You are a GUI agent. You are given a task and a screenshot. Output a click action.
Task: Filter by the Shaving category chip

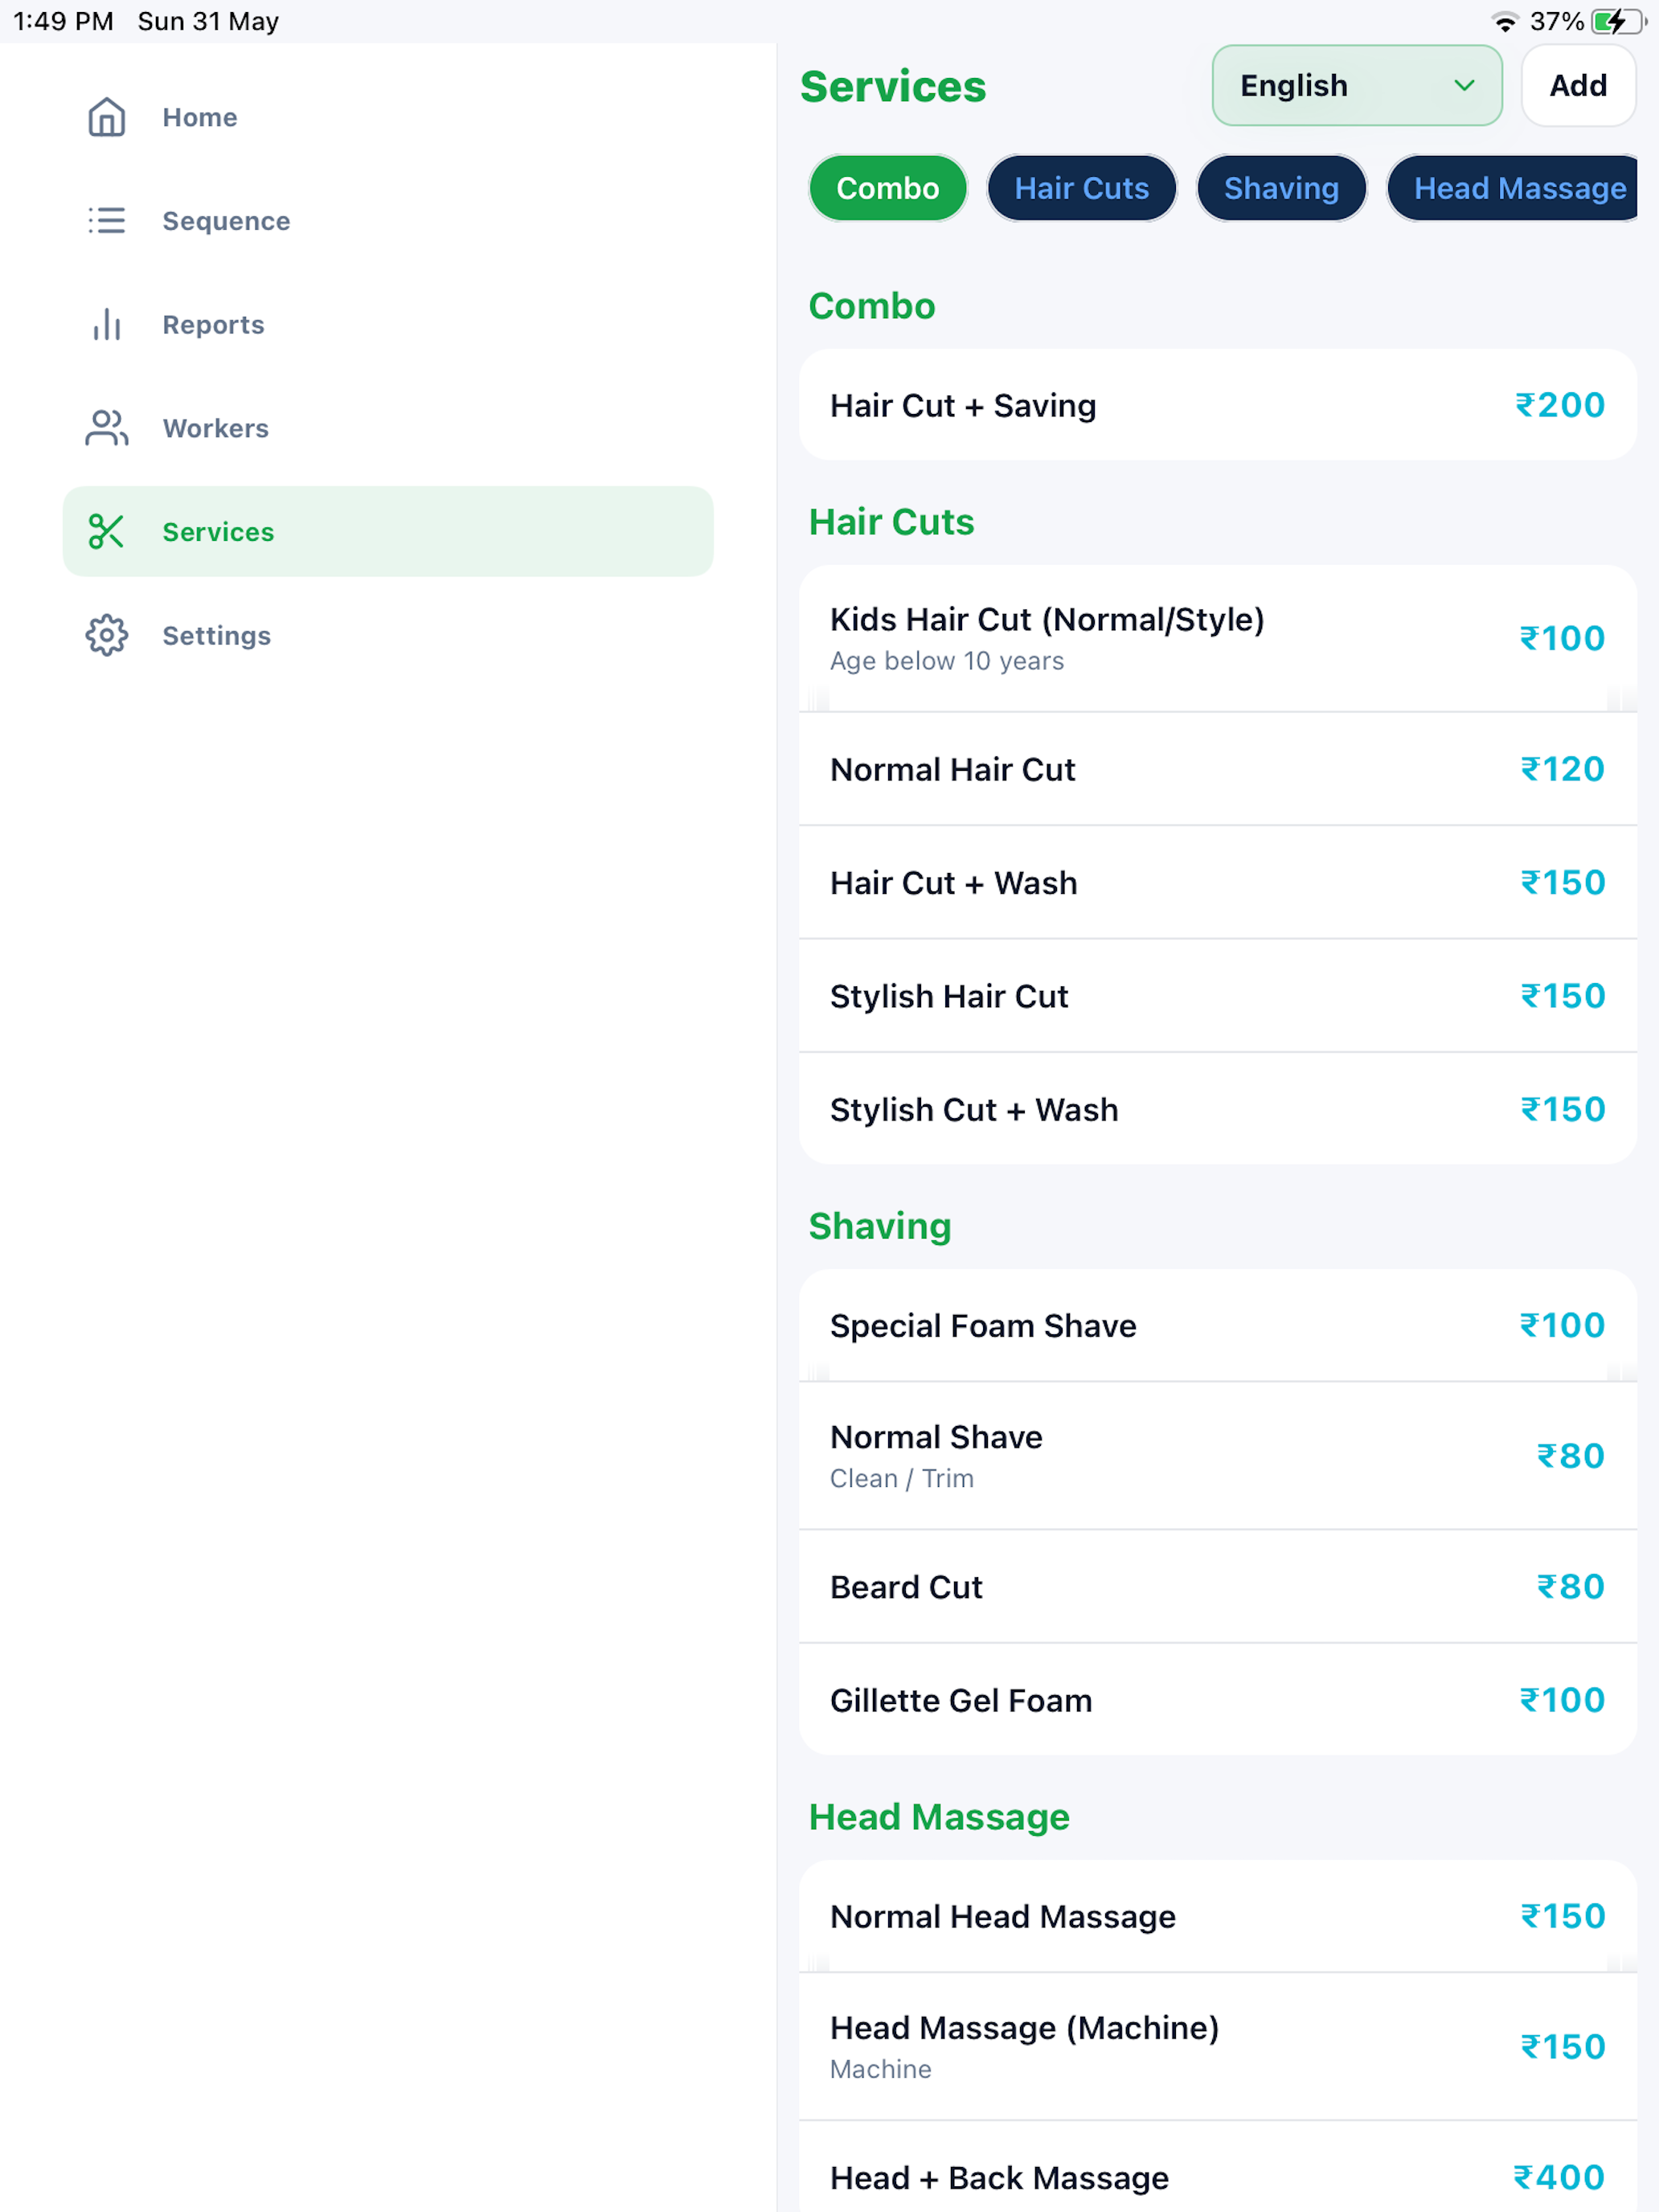[1281, 188]
